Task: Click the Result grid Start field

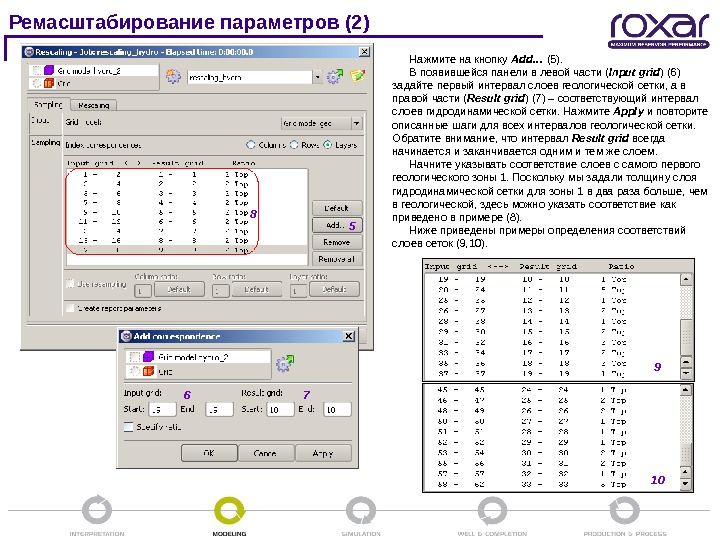Action: click(280, 409)
